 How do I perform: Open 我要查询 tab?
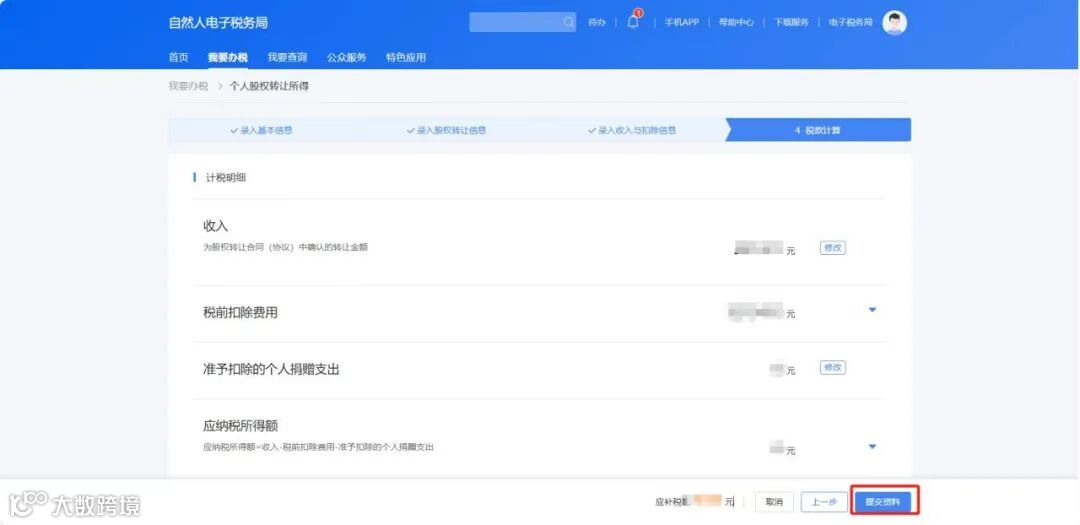click(x=287, y=57)
